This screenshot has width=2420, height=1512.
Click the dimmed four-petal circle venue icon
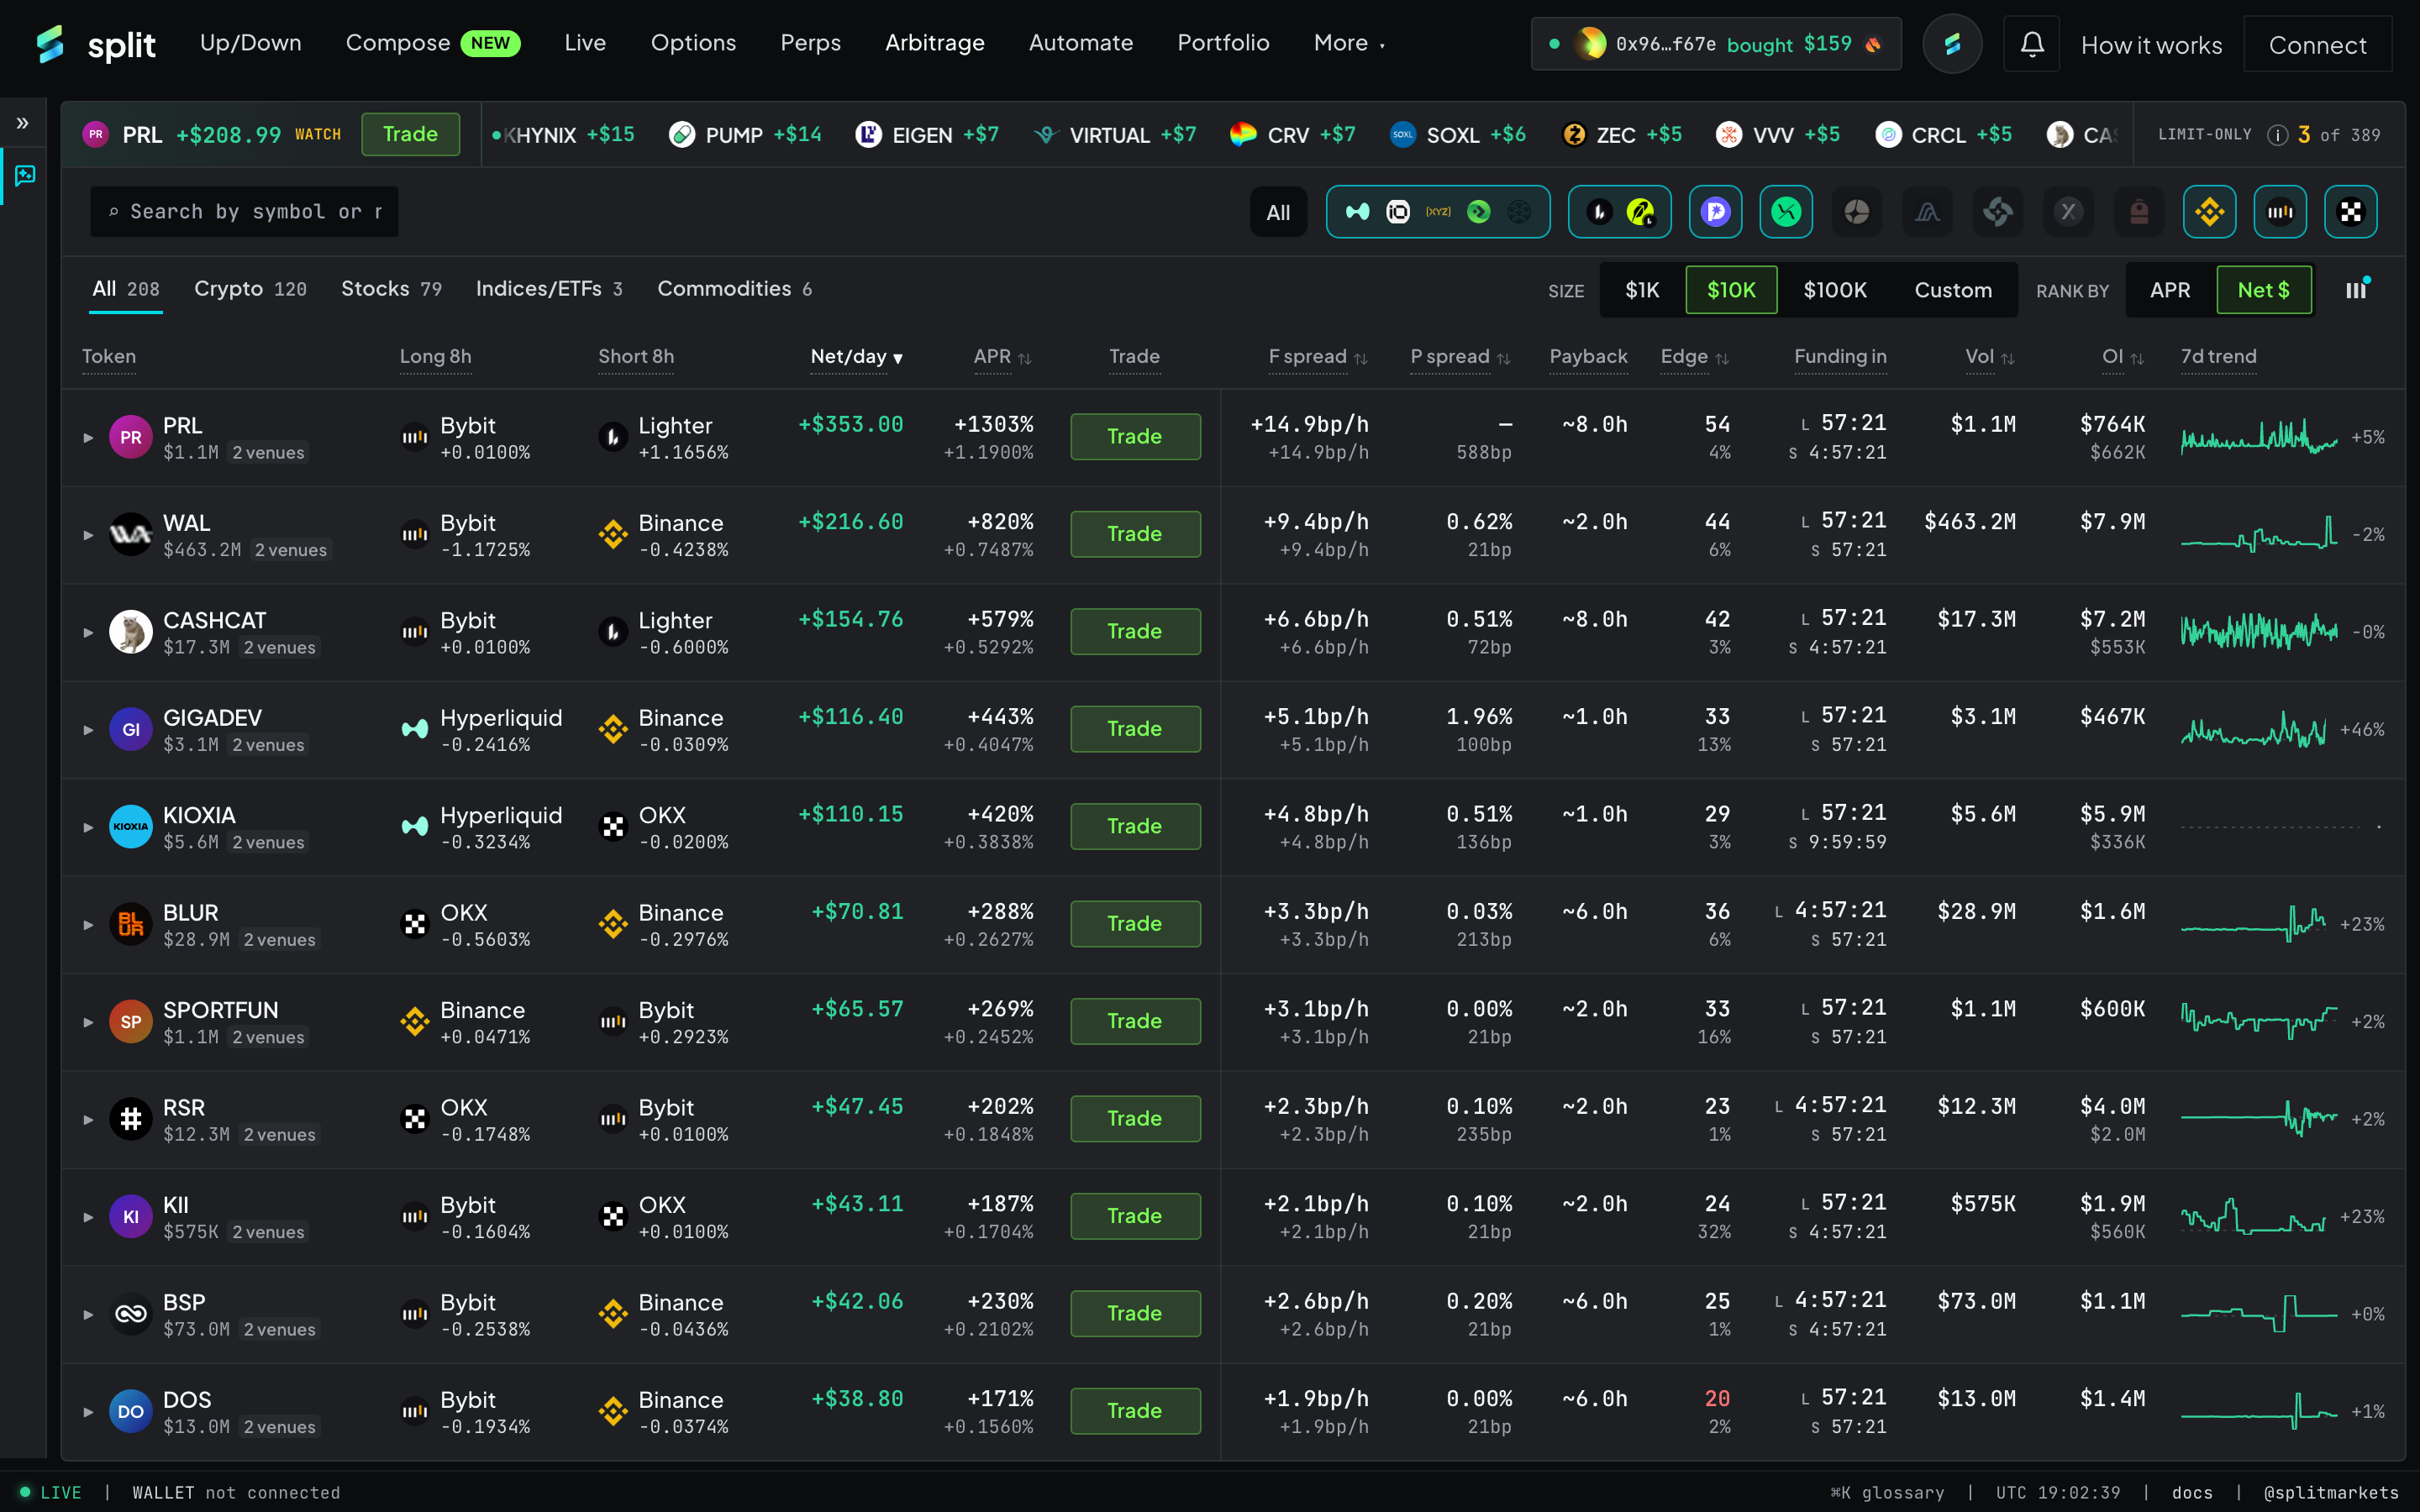[1856, 212]
